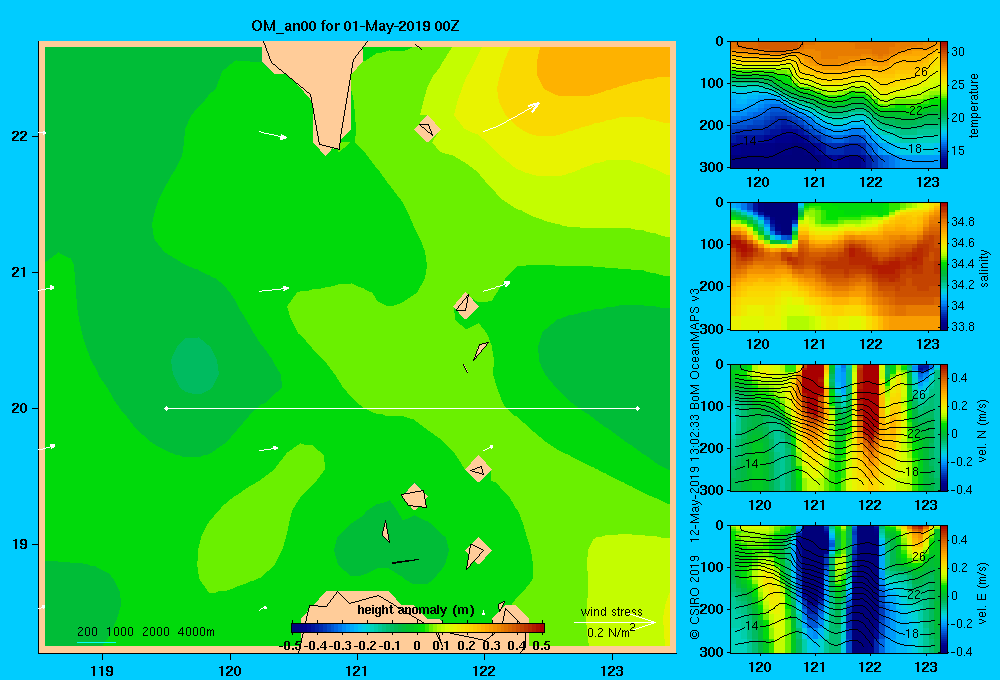Click the "wind stress" legend label
Image resolution: width=1000 pixels, height=680 pixels.
(x=611, y=612)
